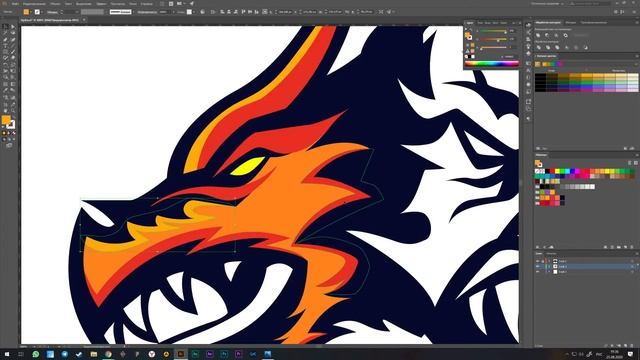Screen dimensions: 640x360
Task: Select the black swatch in Swatches panel
Action: coord(547,171)
